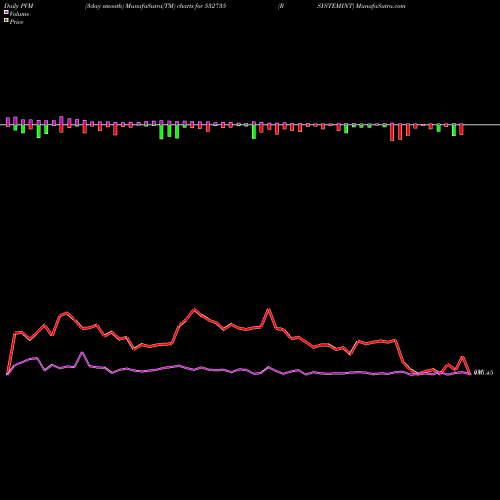Click the (3day smooth) text in chart title

tap(105, 6)
